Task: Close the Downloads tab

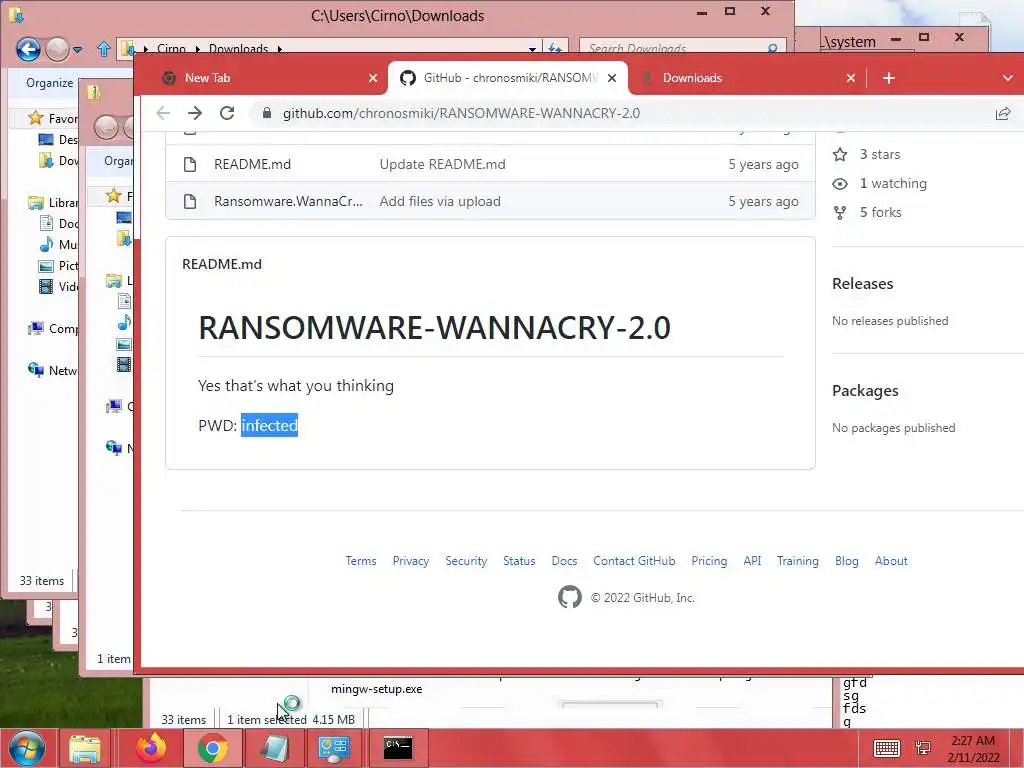Action: click(850, 78)
